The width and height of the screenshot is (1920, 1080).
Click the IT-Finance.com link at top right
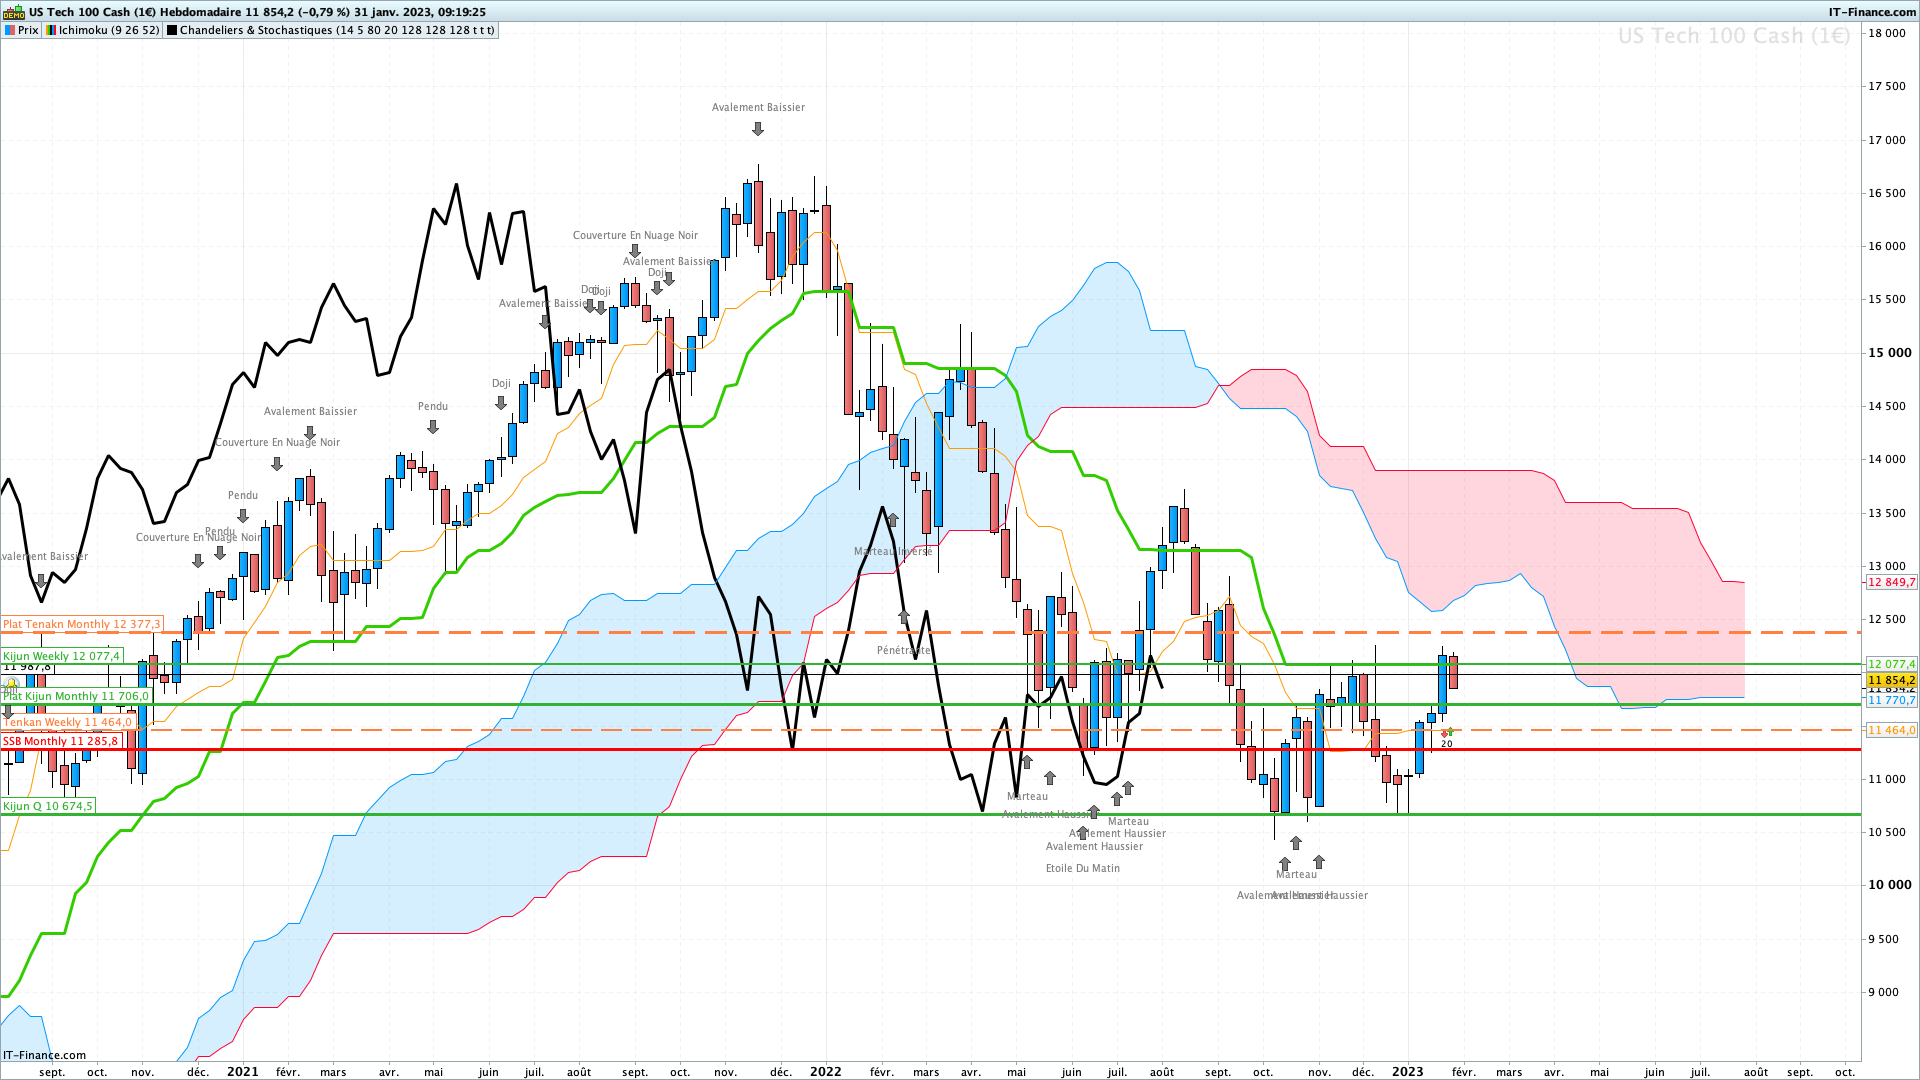[x=1872, y=12]
